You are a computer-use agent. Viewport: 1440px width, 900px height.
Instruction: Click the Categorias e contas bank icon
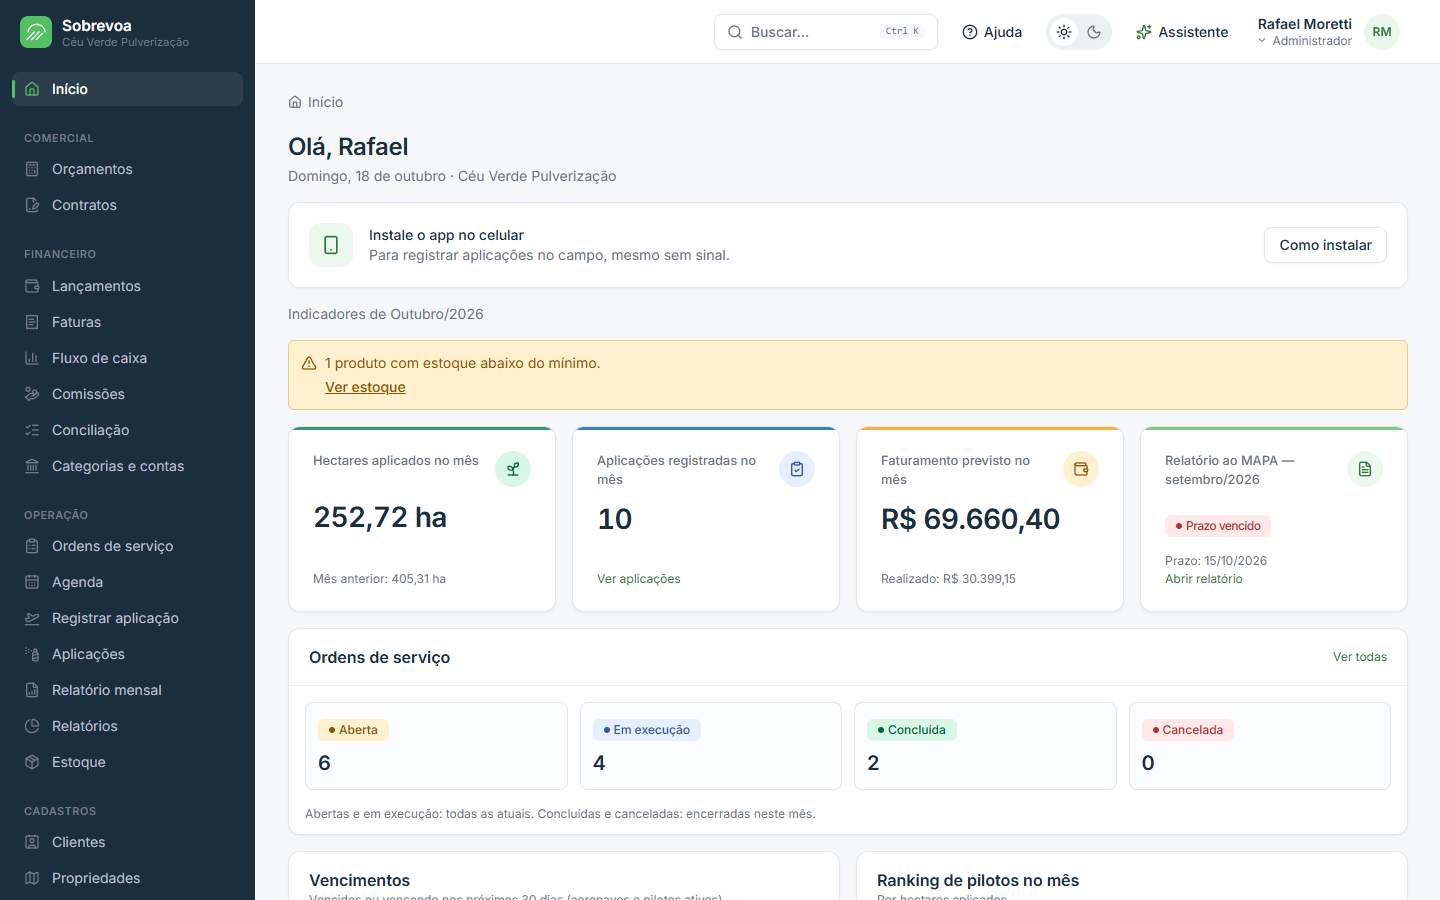32,466
